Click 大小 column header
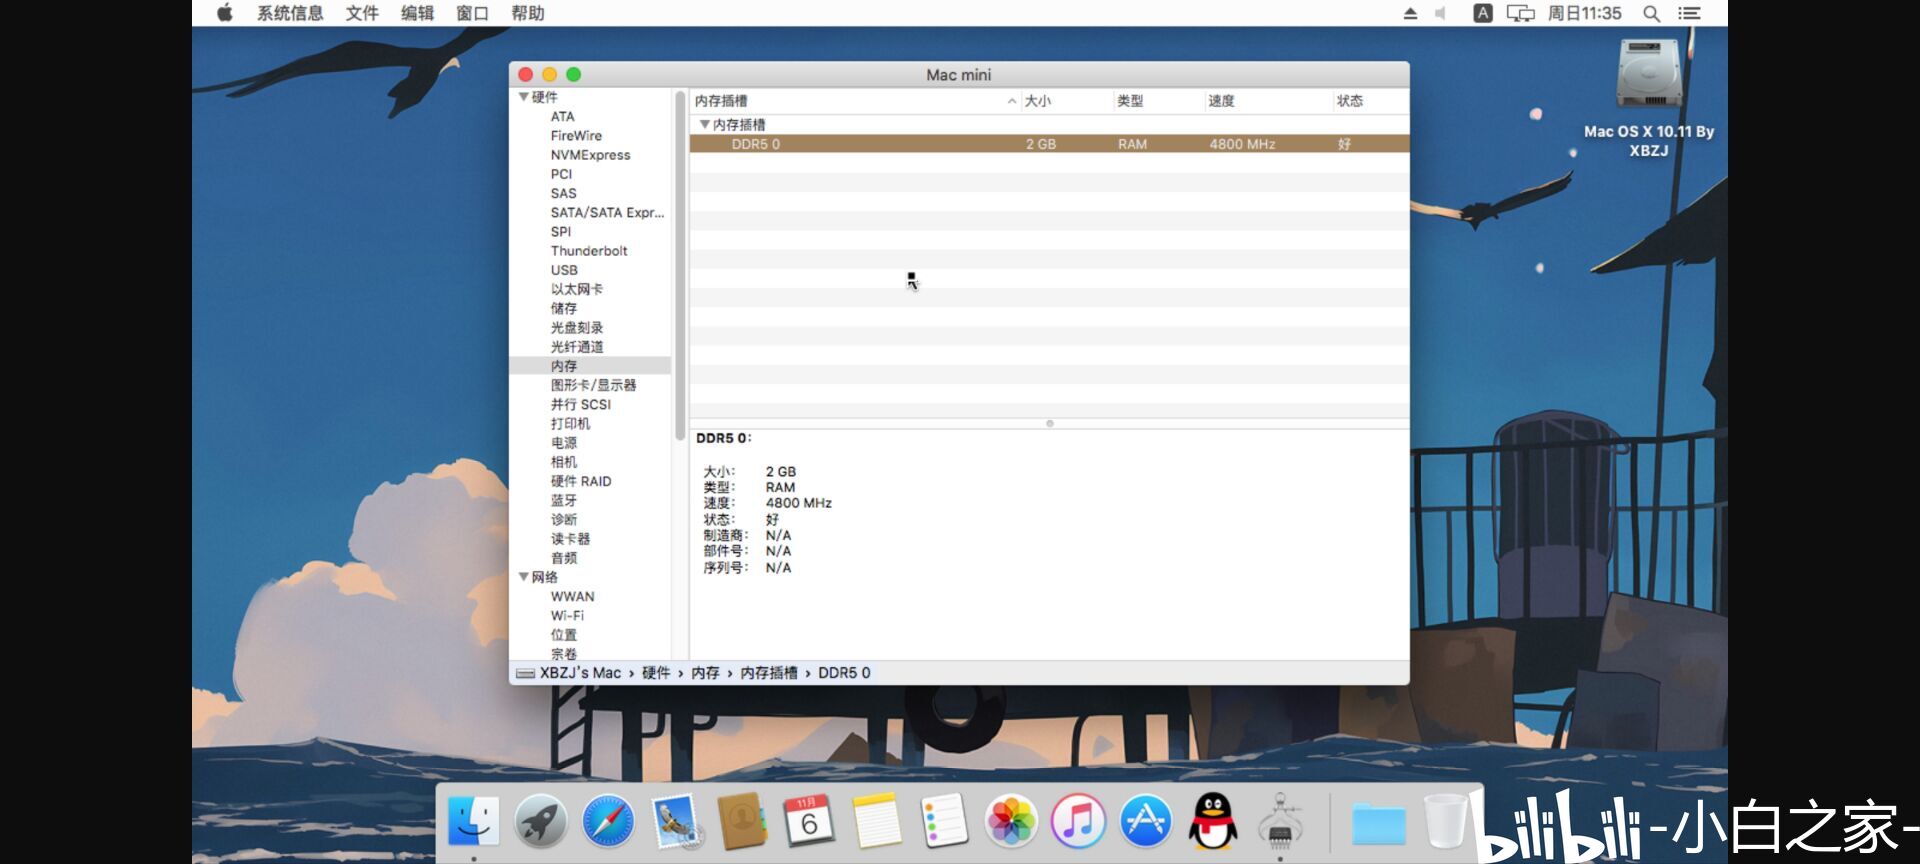Screen dimensions: 1920x864 [x=1066, y=101]
